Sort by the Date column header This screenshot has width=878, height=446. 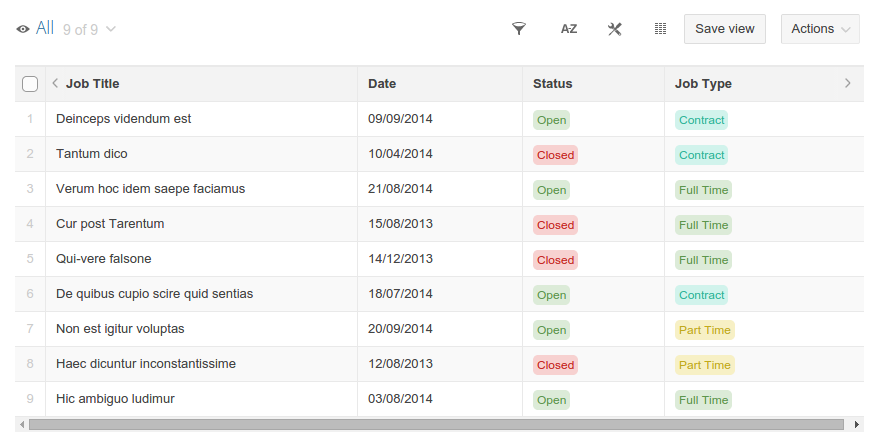pyautogui.click(x=382, y=84)
